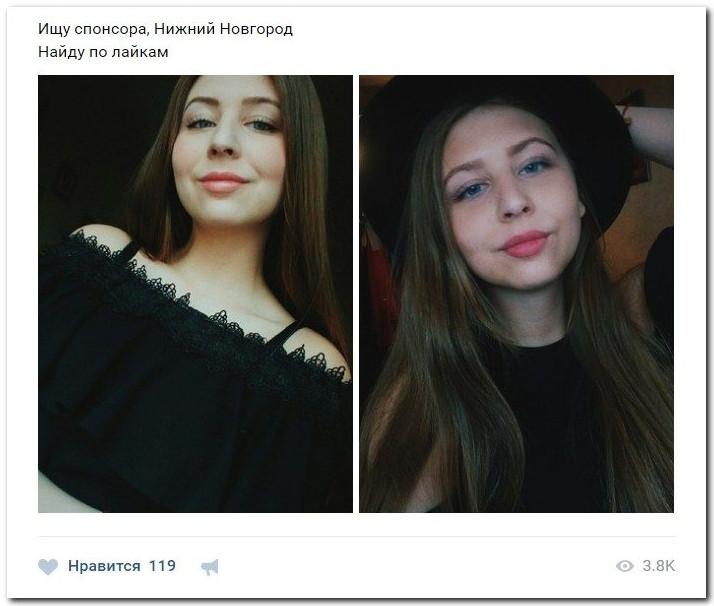Share the post using the megaphone icon

pyautogui.click(x=210, y=567)
